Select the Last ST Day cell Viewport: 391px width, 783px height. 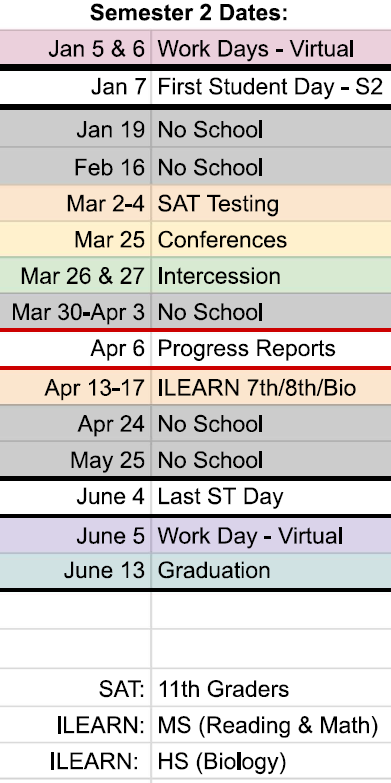(271, 497)
